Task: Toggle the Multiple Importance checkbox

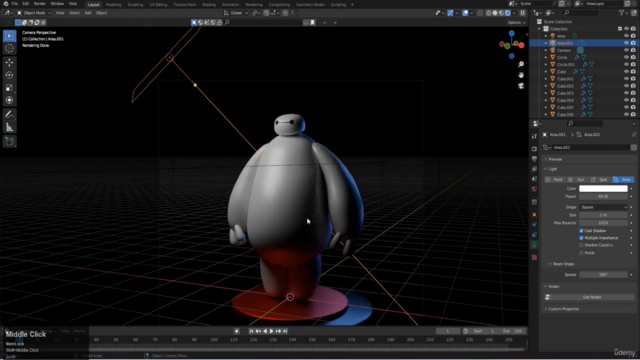Action: [x=581, y=238]
